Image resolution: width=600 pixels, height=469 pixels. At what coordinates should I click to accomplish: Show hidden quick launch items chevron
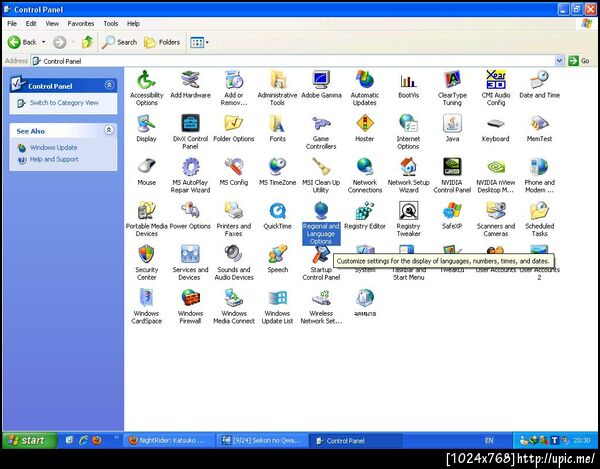116,438
